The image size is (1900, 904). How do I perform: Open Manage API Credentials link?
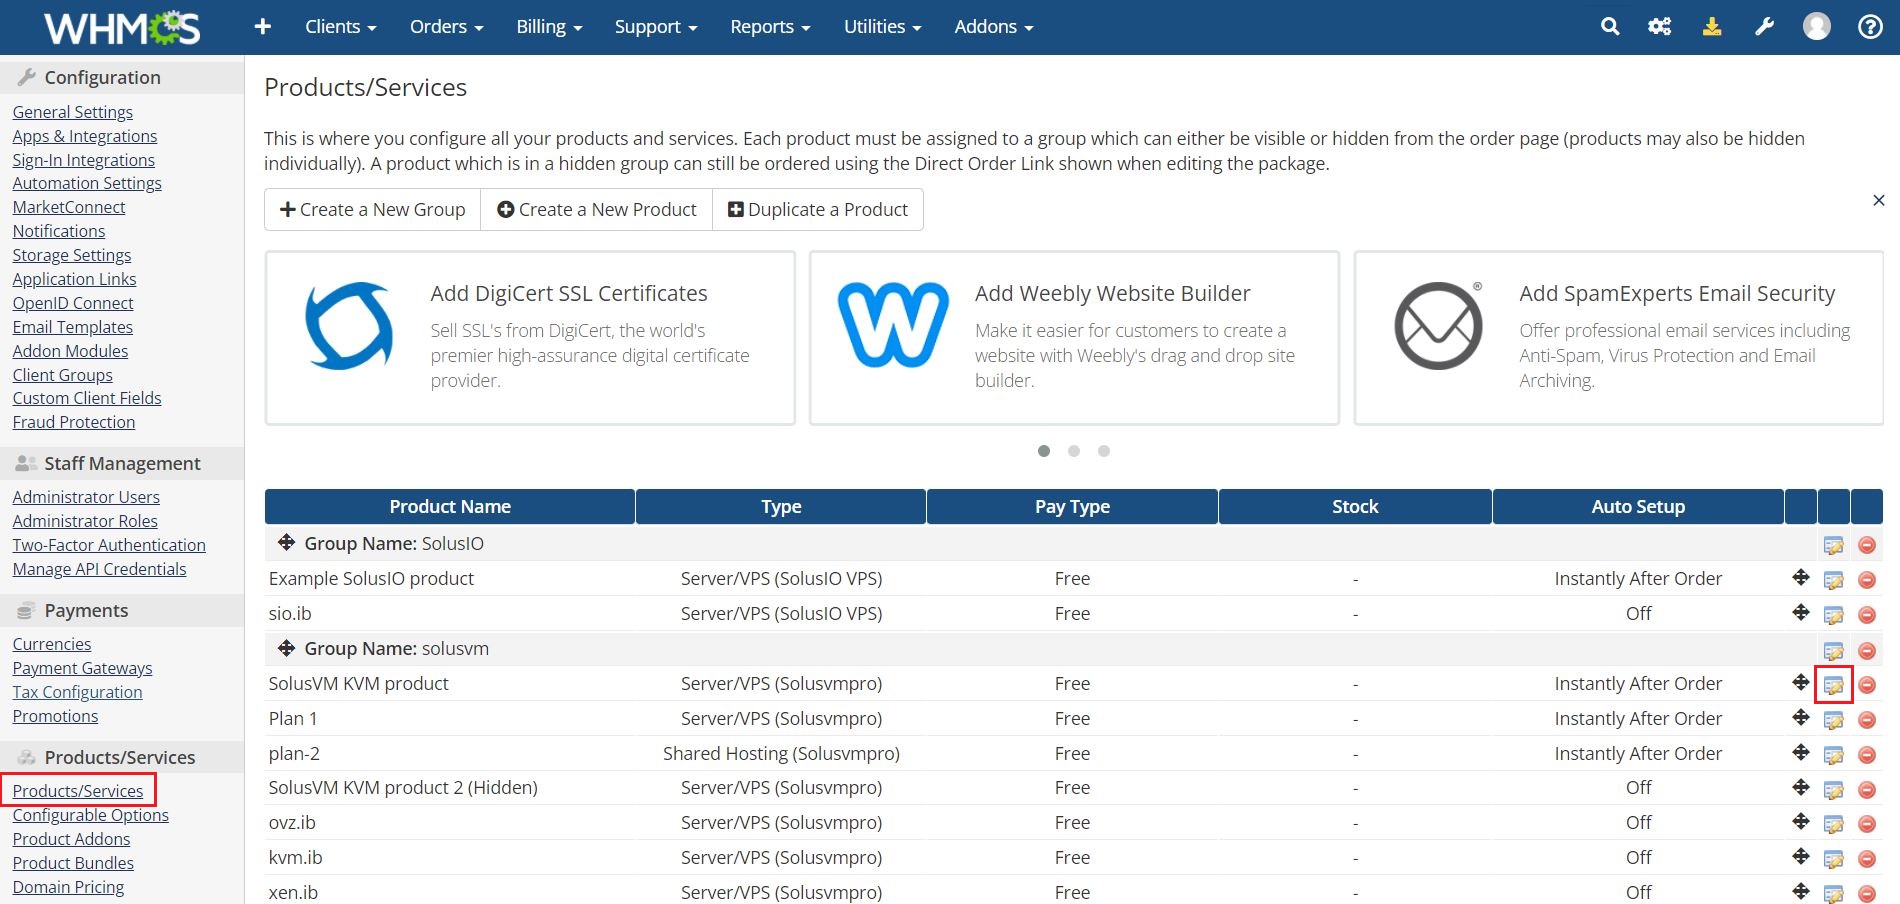100,569
